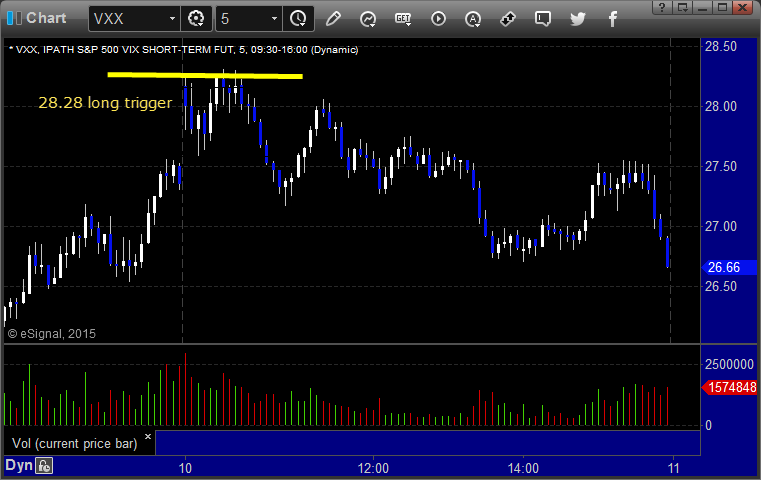Open the chart comment bubble icon
The image size is (761, 480).
[x=543, y=19]
